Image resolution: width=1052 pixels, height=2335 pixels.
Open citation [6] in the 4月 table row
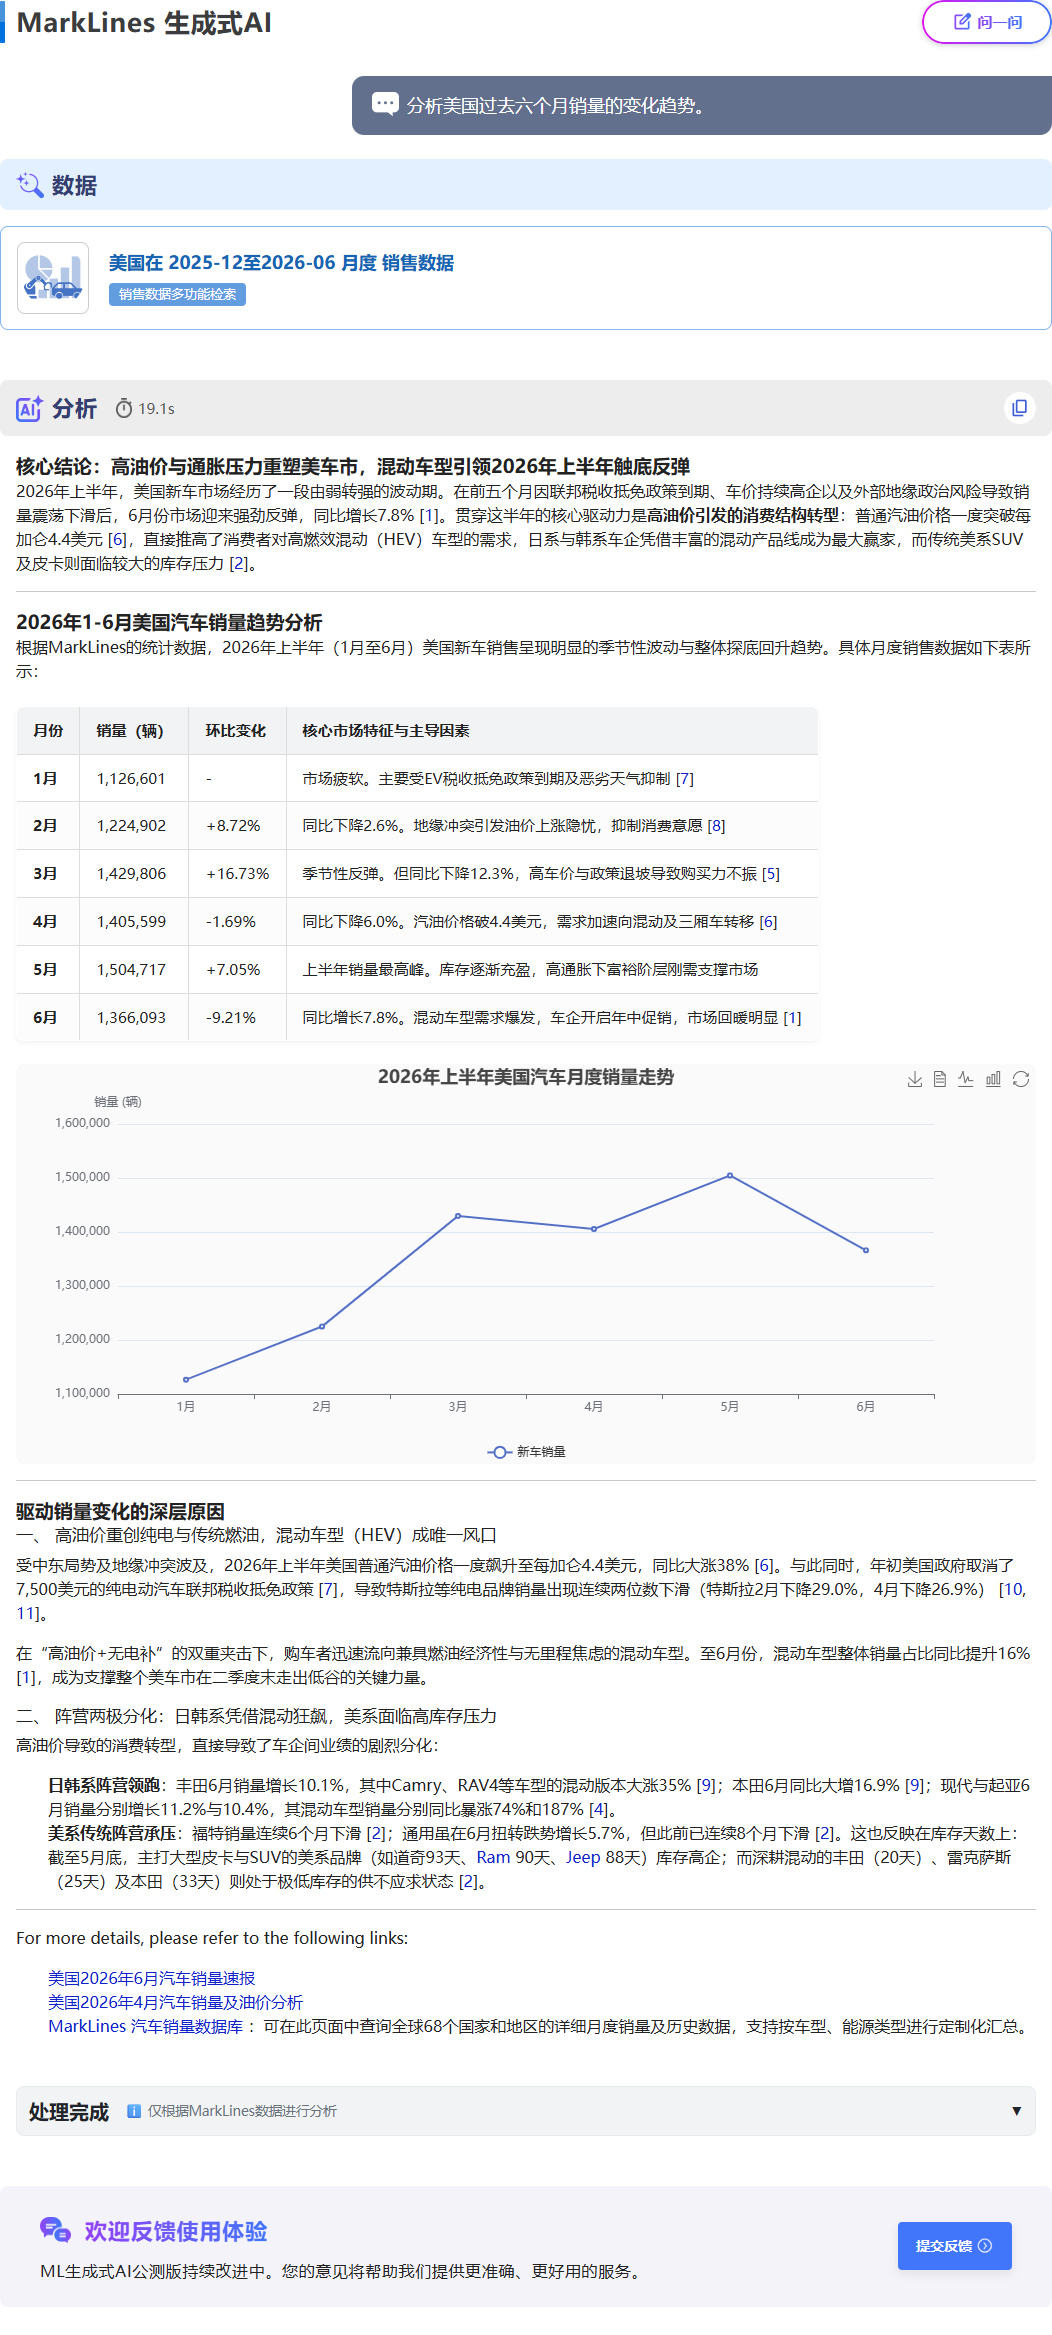[x=768, y=922]
